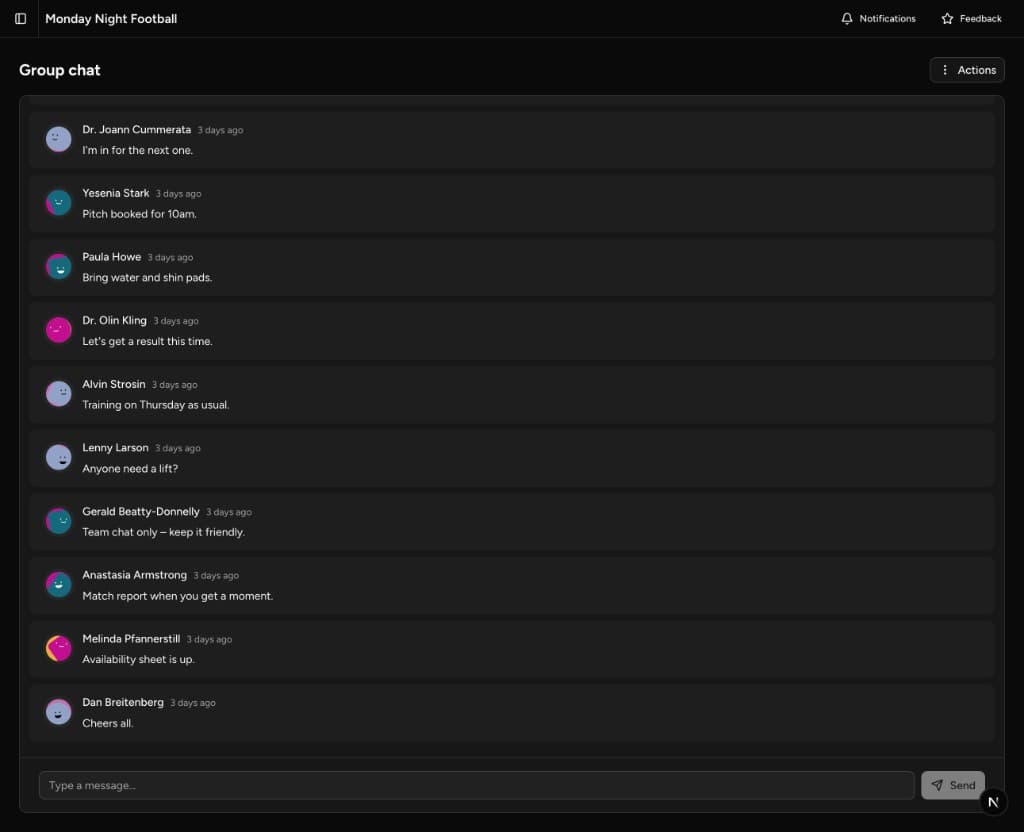Click the Monday Night Football title

tap(111, 18)
